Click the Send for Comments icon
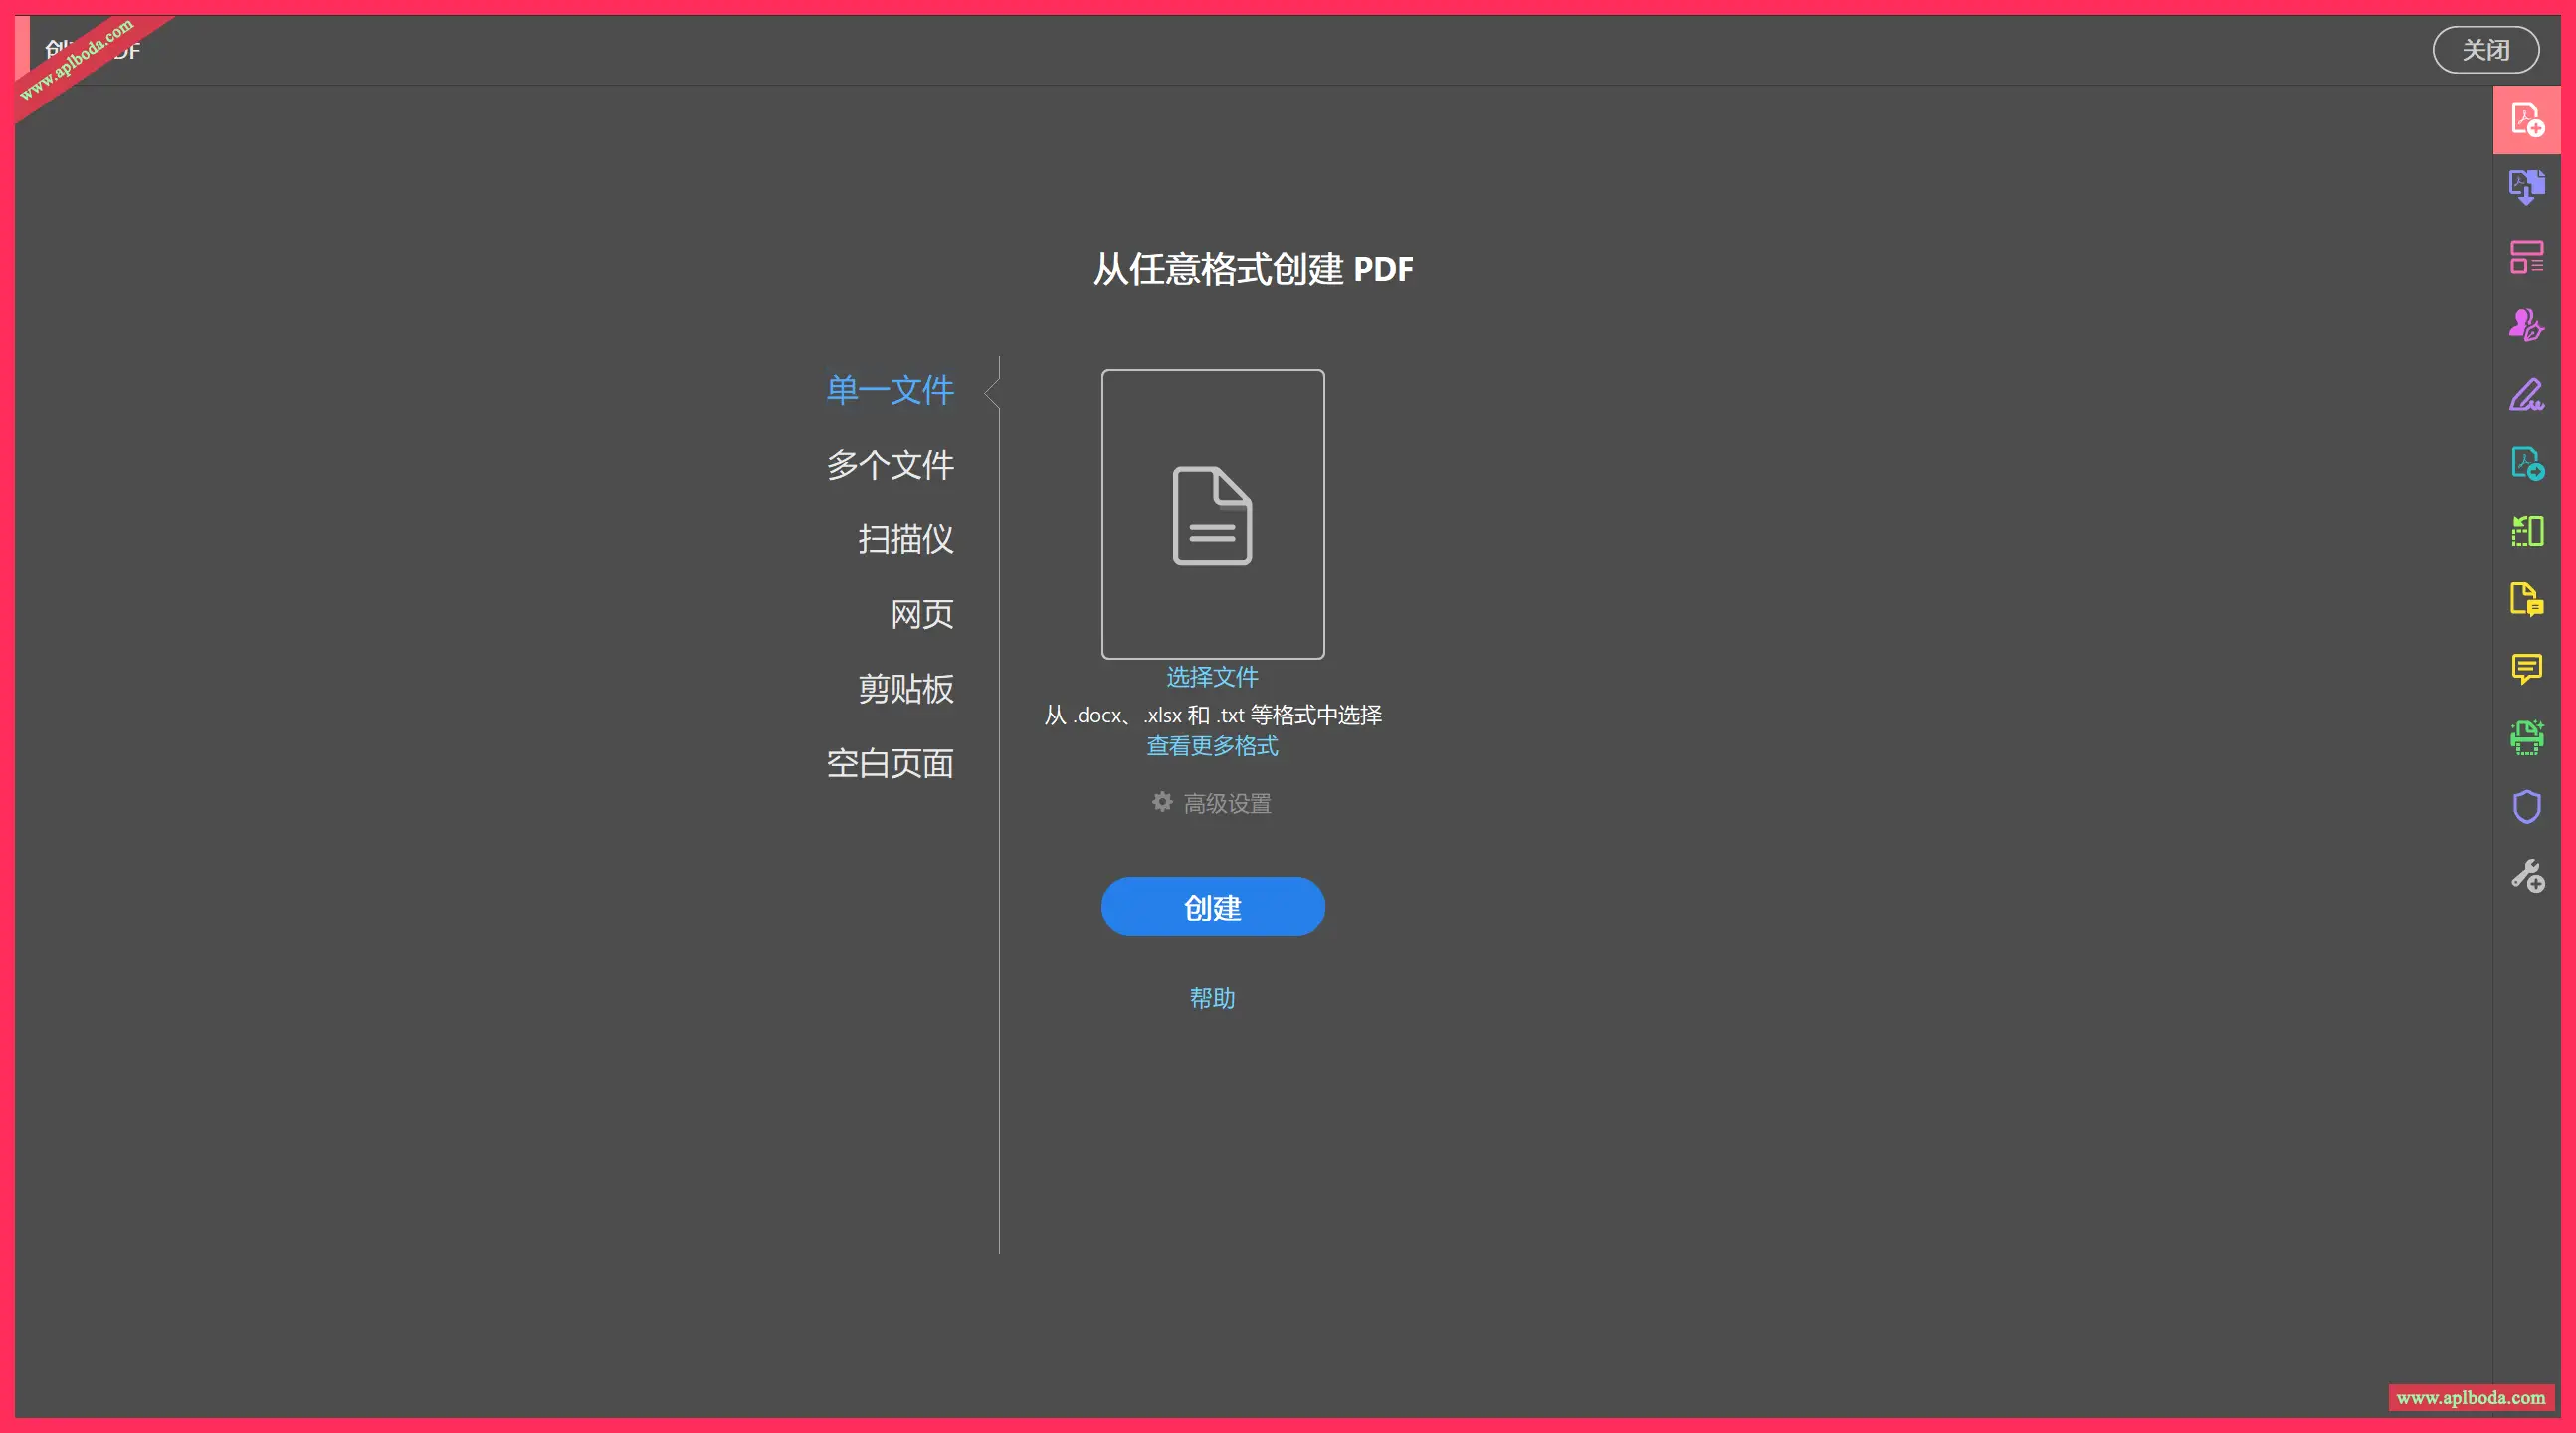Screen dimensions: 2576x1433 (x=2526, y=600)
